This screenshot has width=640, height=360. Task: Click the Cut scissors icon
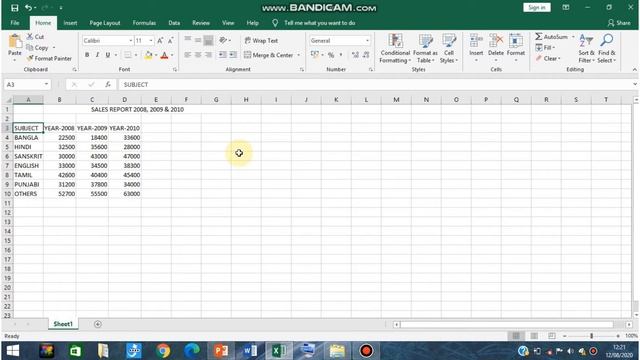click(30, 37)
